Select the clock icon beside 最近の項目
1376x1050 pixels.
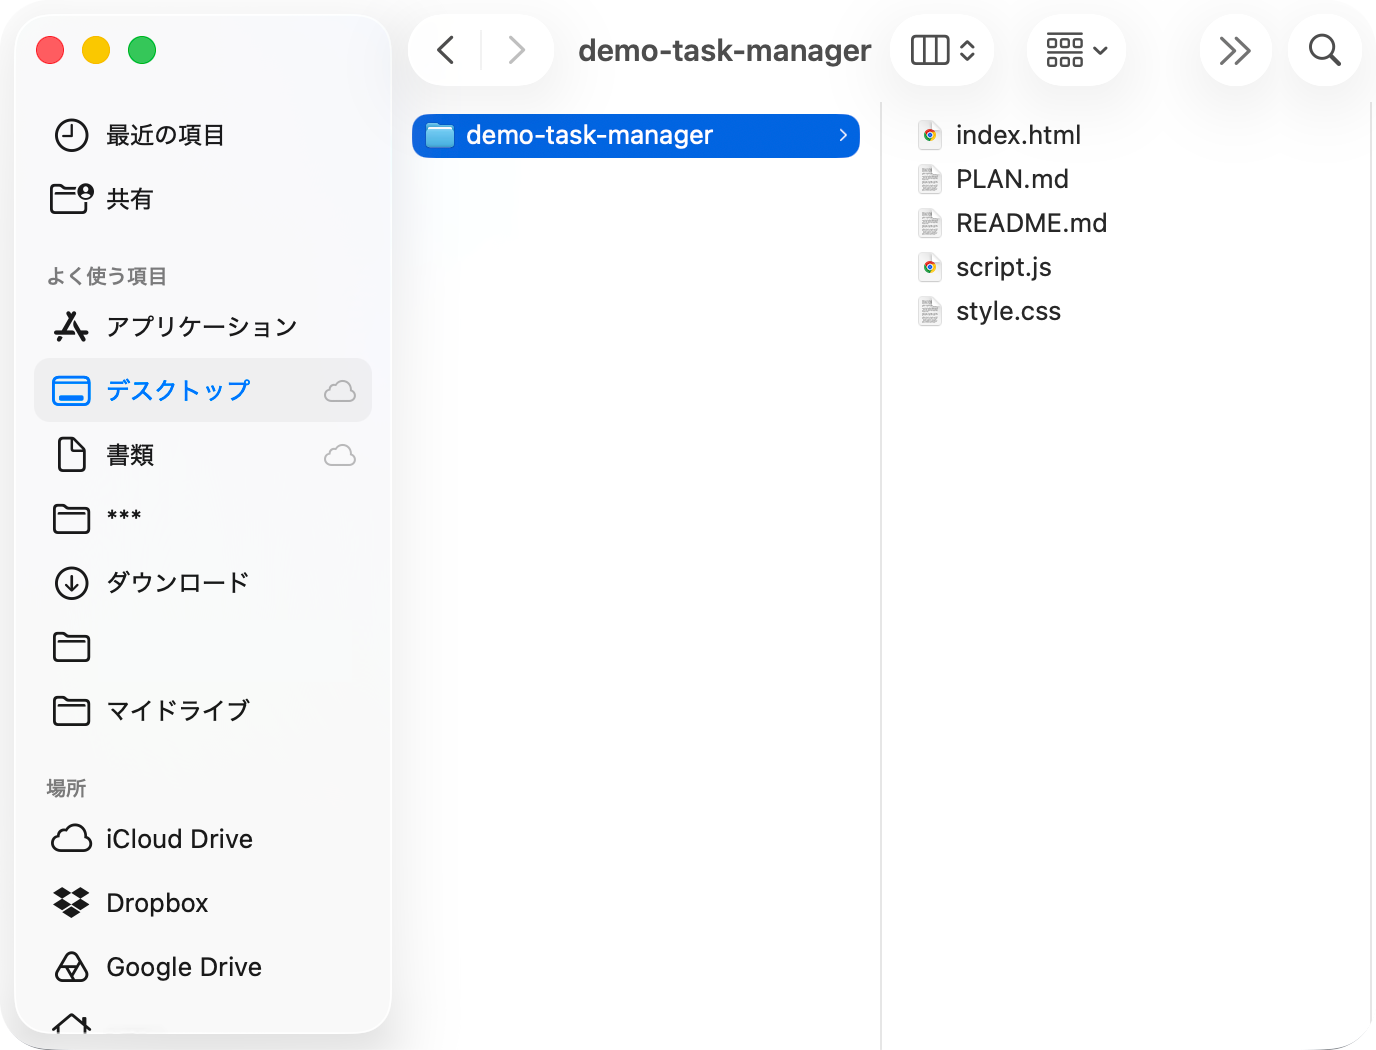pyautogui.click(x=71, y=135)
